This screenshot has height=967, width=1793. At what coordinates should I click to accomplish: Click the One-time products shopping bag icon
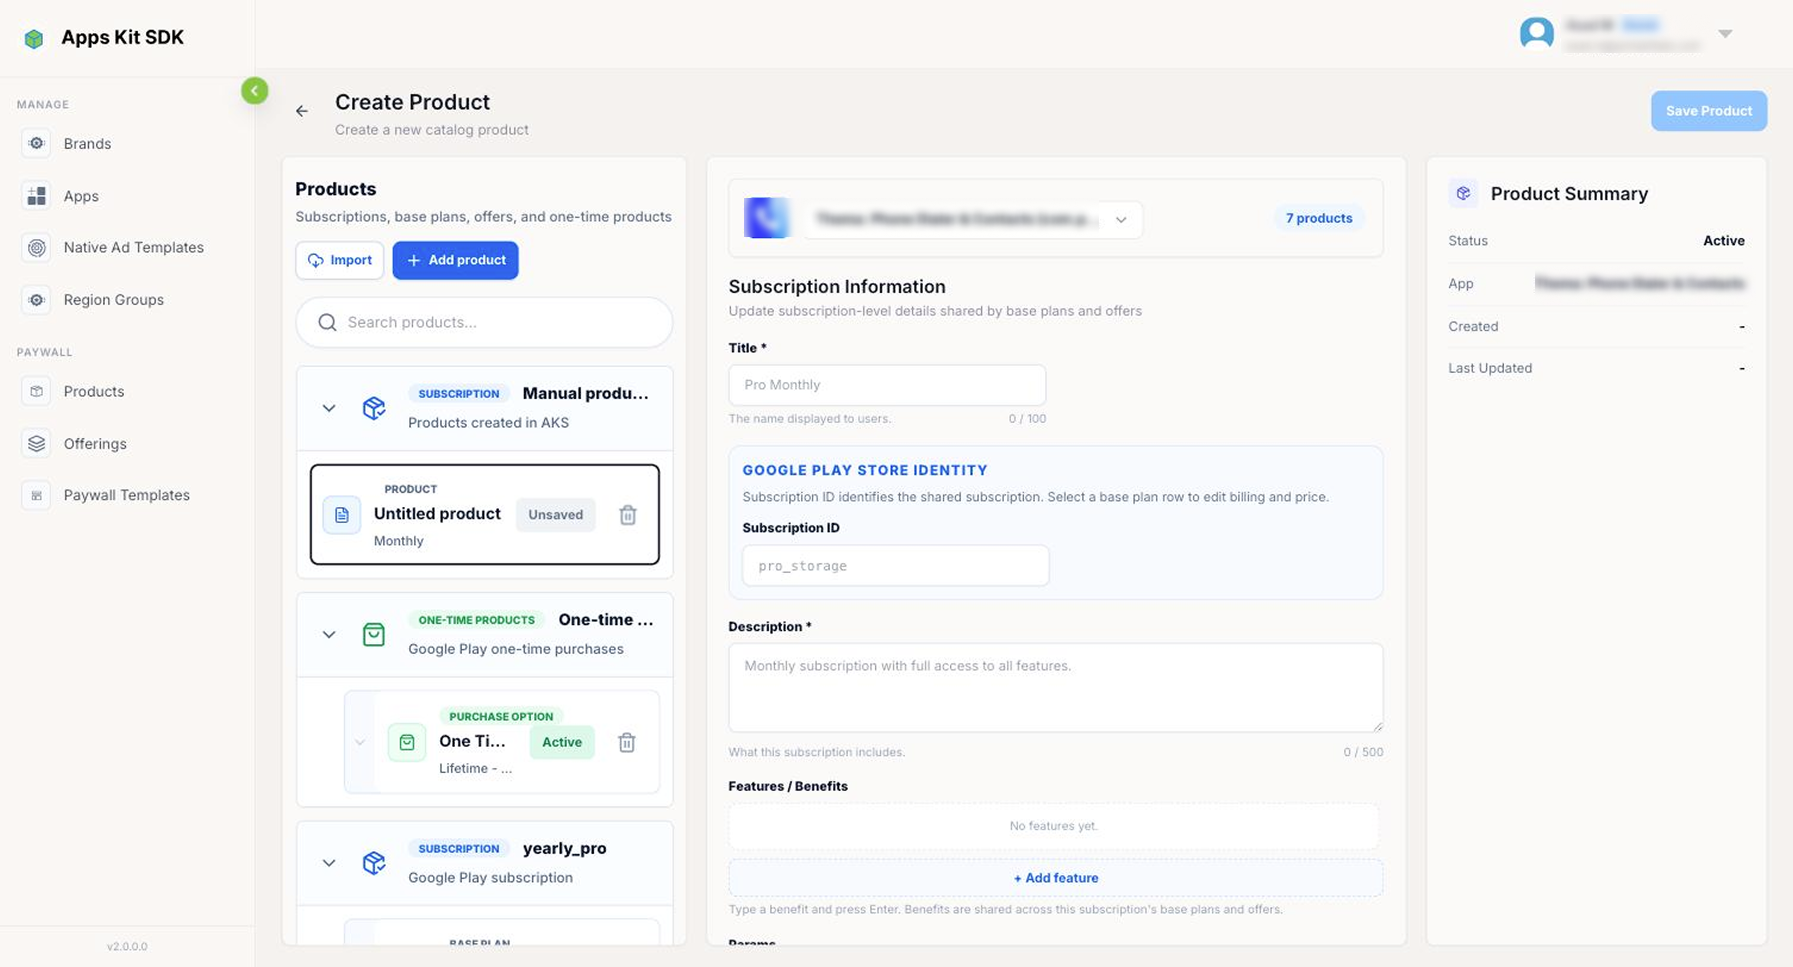click(x=374, y=634)
